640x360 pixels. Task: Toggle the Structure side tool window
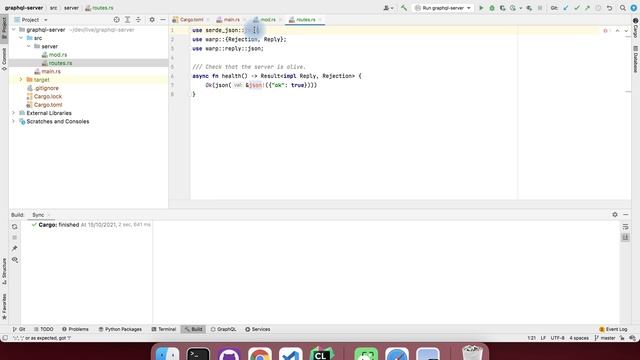point(4,271)
